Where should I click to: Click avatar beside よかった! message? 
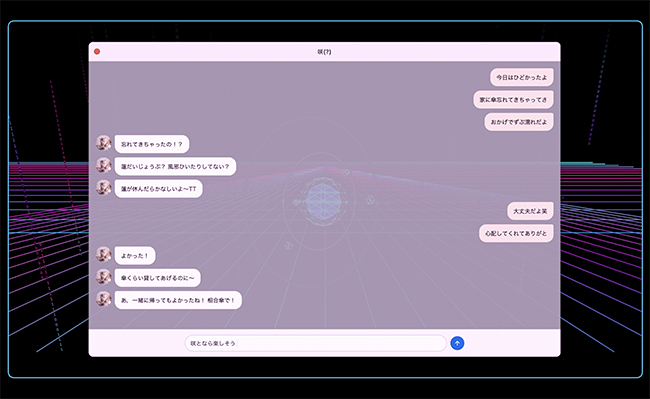(x=104, y=255)
